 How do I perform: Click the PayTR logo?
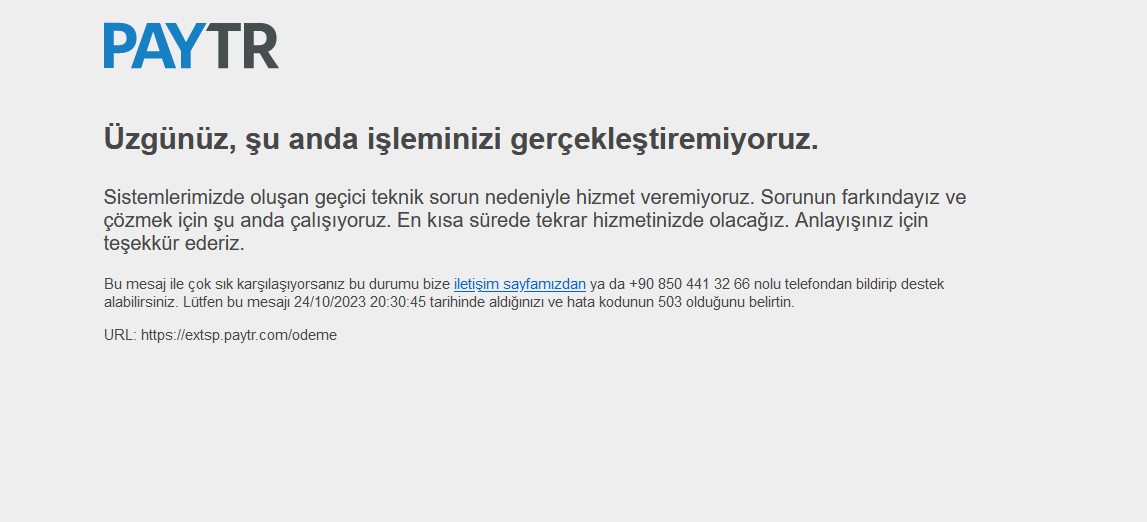point(191,45)
